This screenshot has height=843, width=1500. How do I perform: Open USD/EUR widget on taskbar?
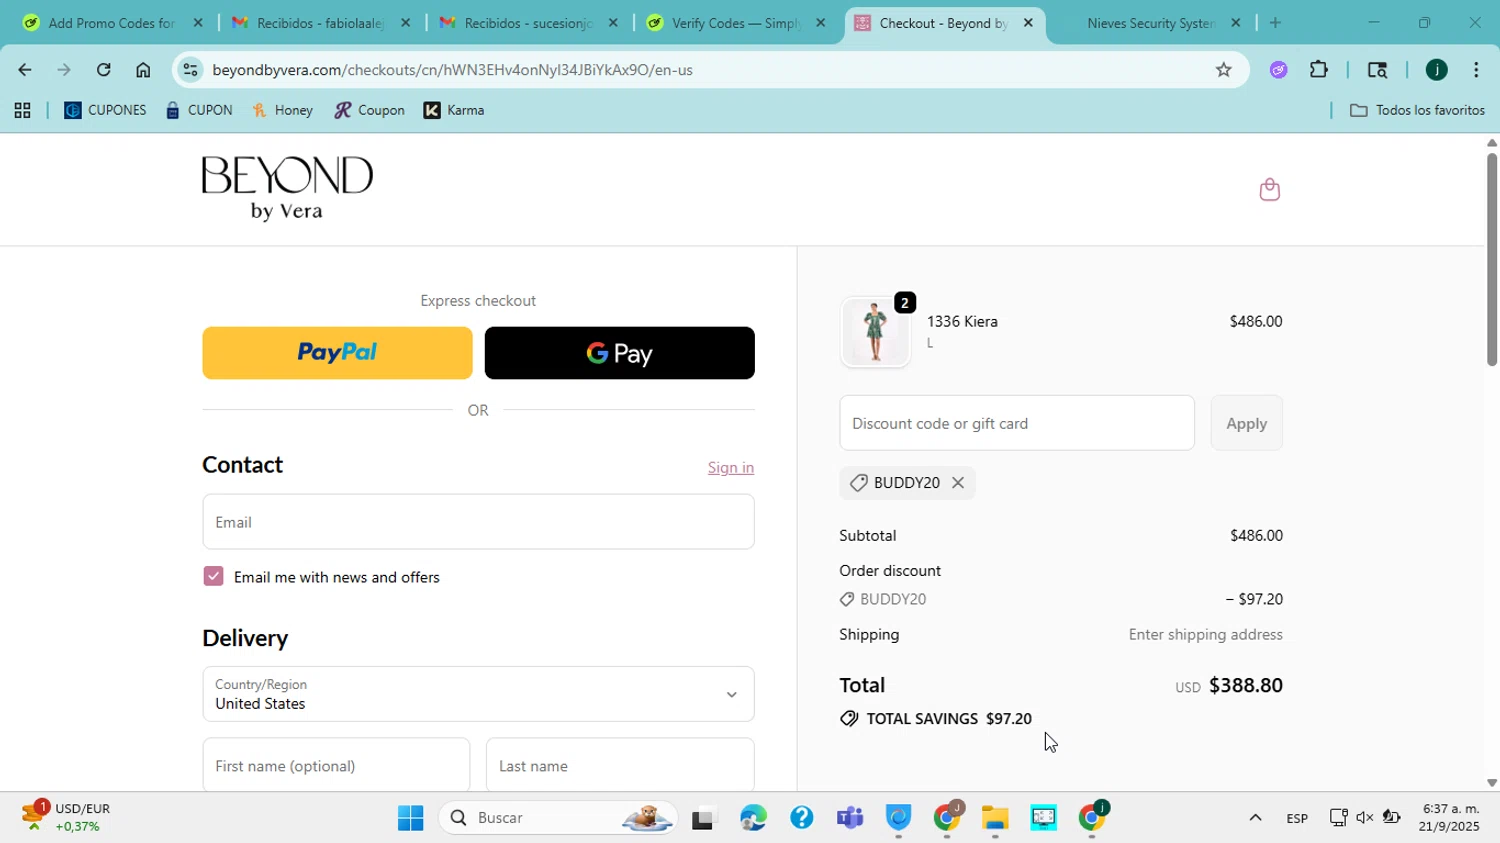[x=67, y=817]
